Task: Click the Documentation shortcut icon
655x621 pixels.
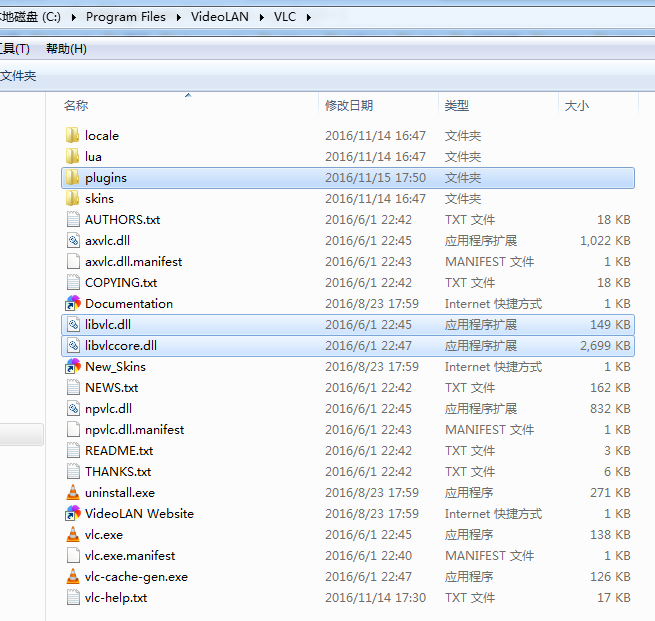Action: tap(73, 304)
